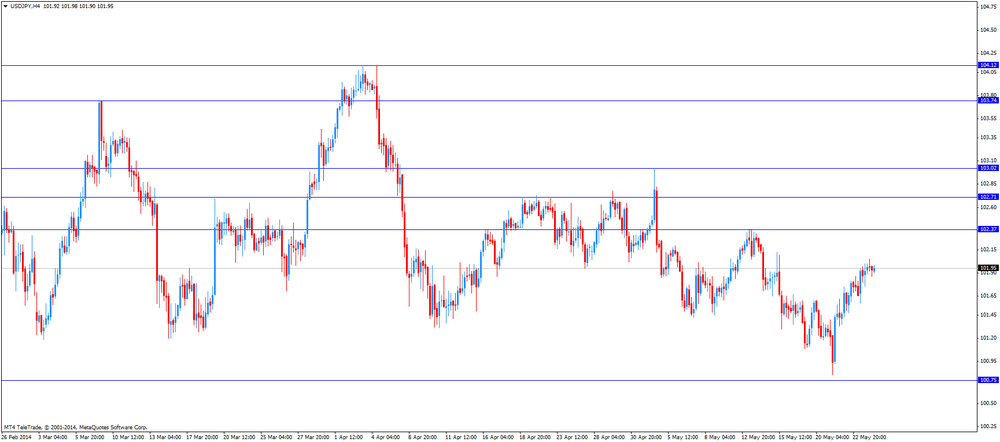Select the 102.37 horizontal line price label

pyautogui.click(x=988, y=229)
